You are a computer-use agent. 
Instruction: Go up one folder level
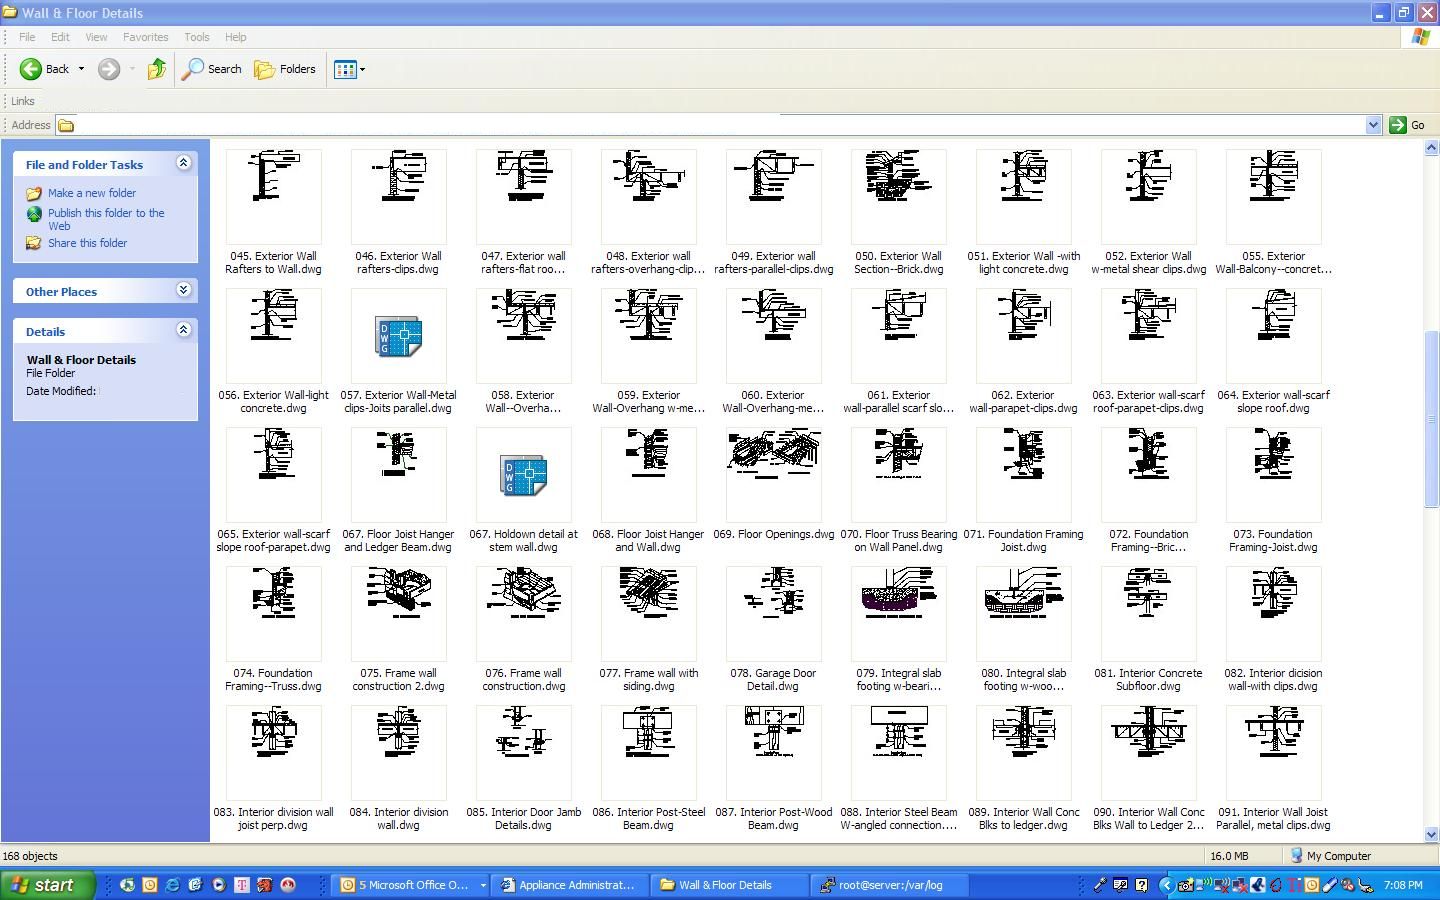[156, 69]
